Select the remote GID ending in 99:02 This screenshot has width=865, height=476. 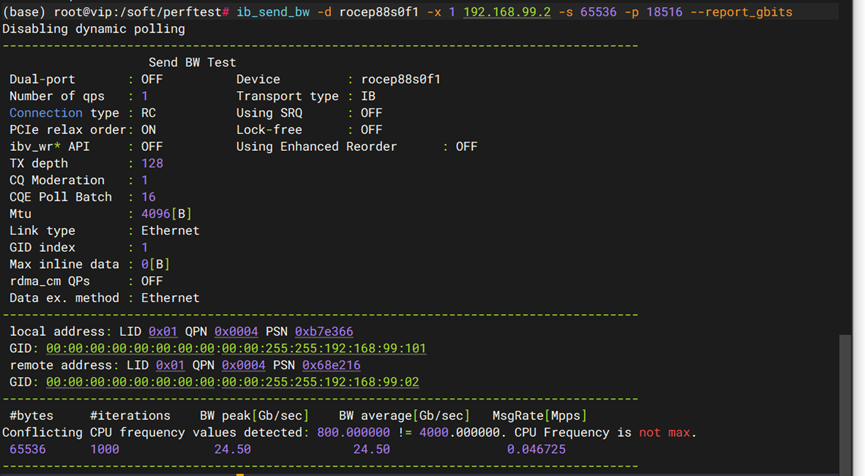(232, 382)
